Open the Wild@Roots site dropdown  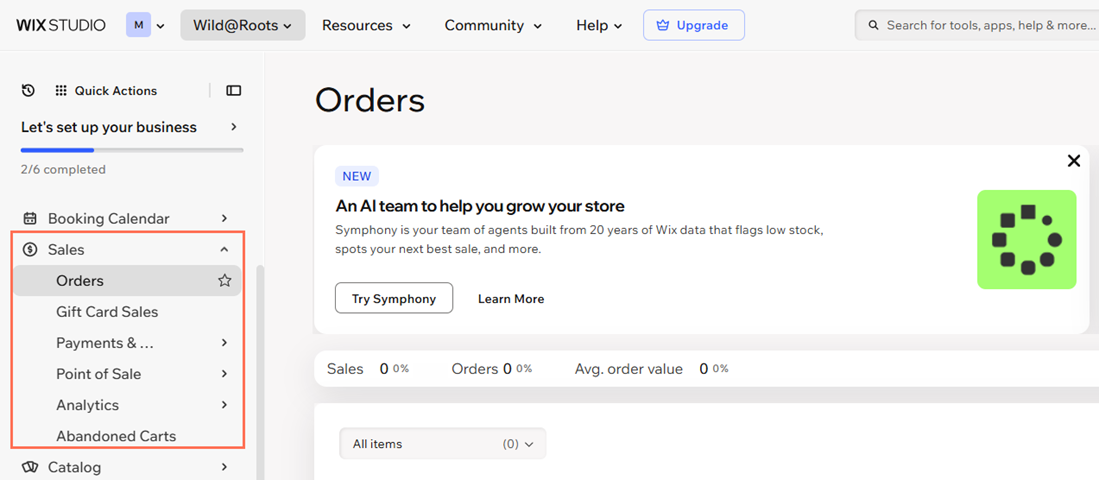243,25
